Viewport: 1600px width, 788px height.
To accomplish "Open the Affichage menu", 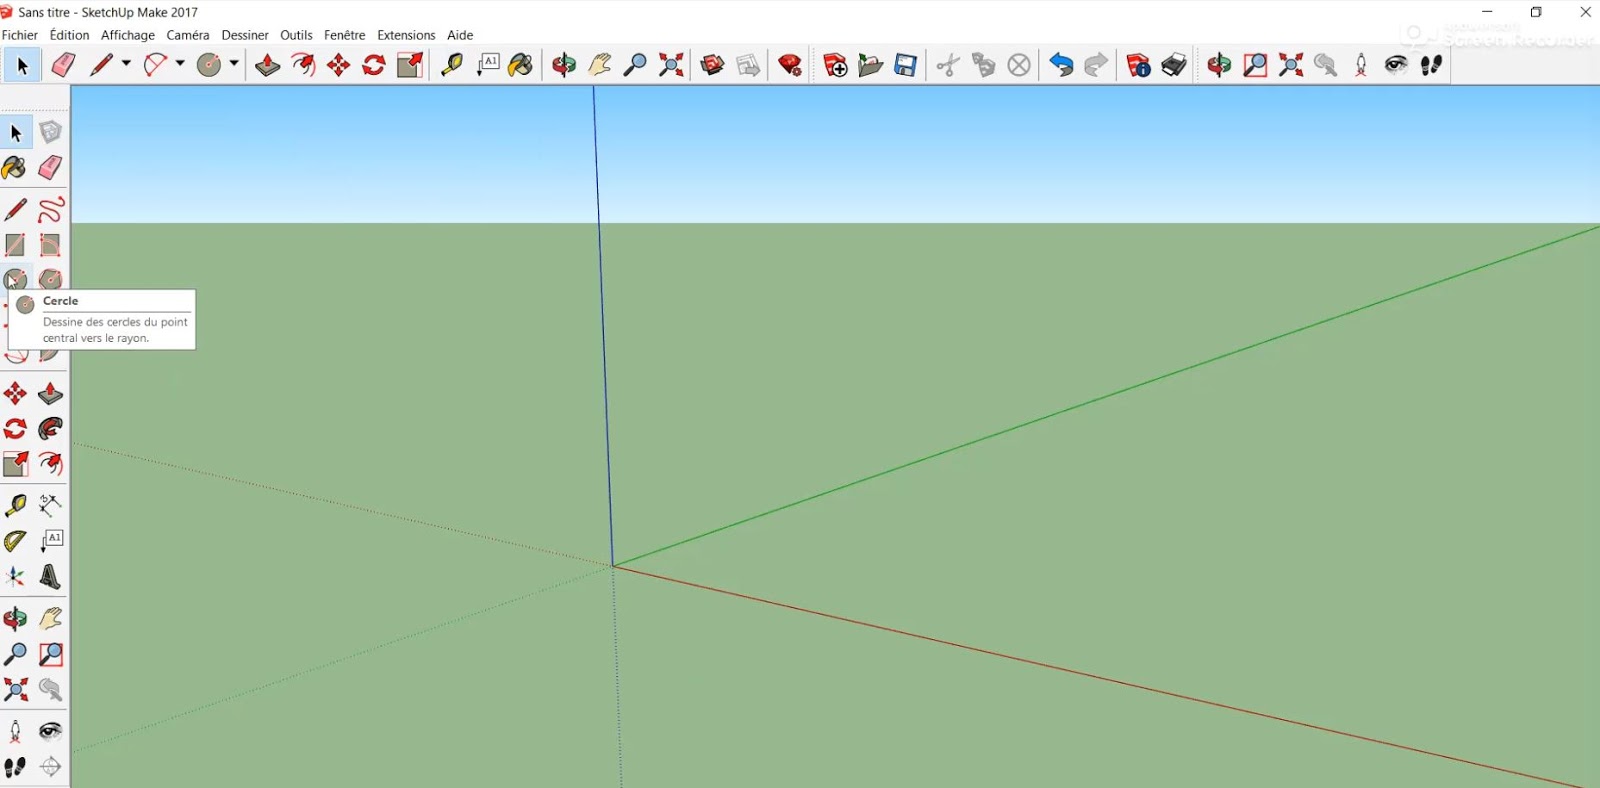I will click(128, 35).
